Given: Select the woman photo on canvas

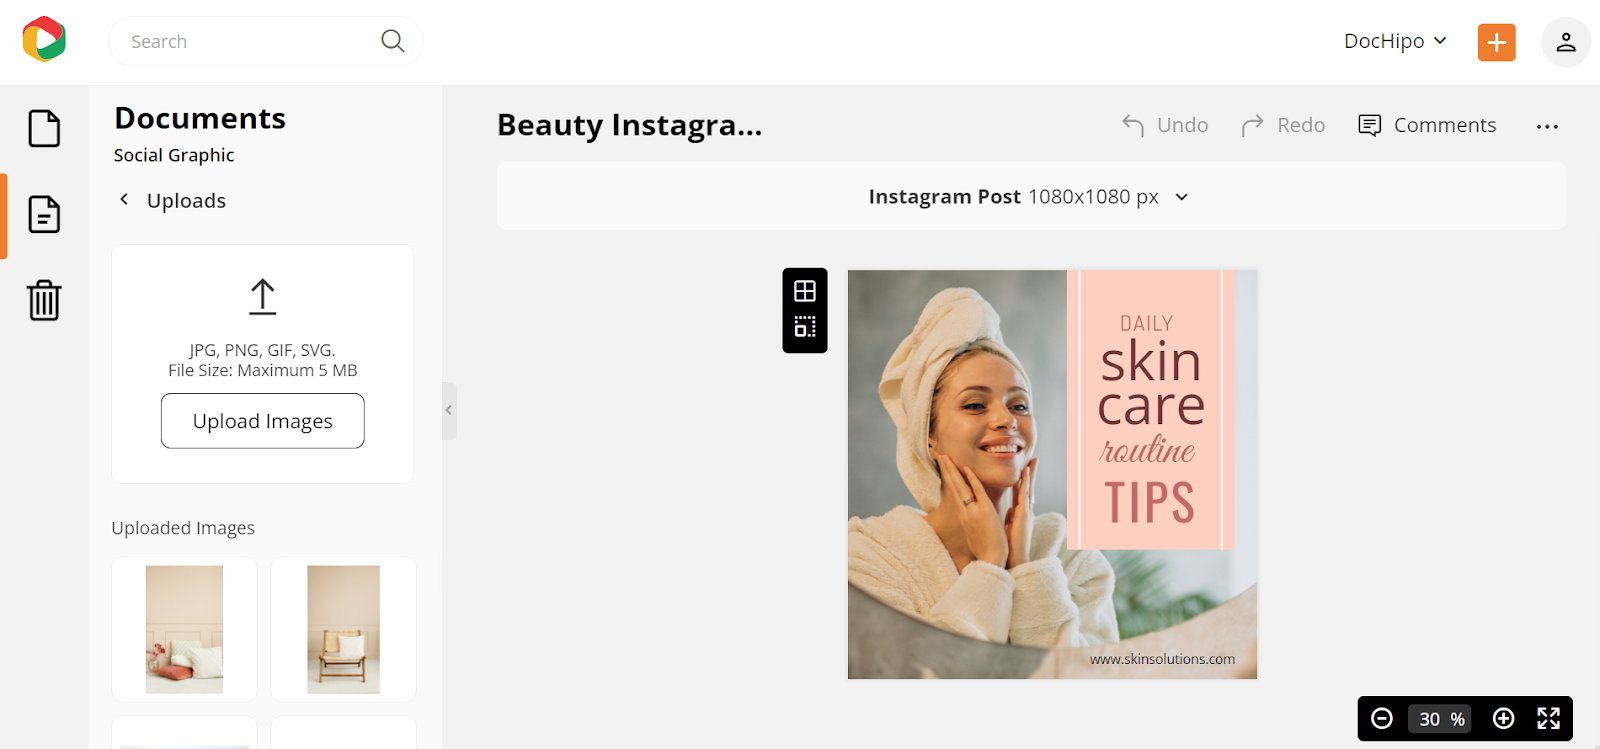Looking at the screenshot, I should 957,474.
